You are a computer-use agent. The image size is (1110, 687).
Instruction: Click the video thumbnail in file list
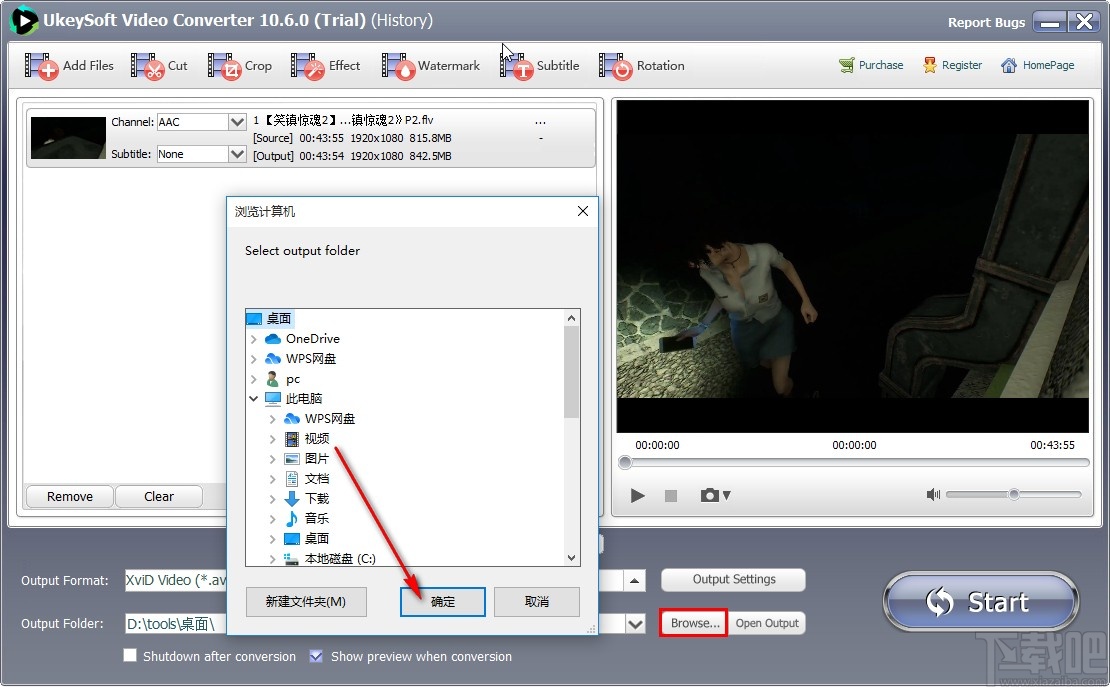pyautogui.click(x=68, y=137)
